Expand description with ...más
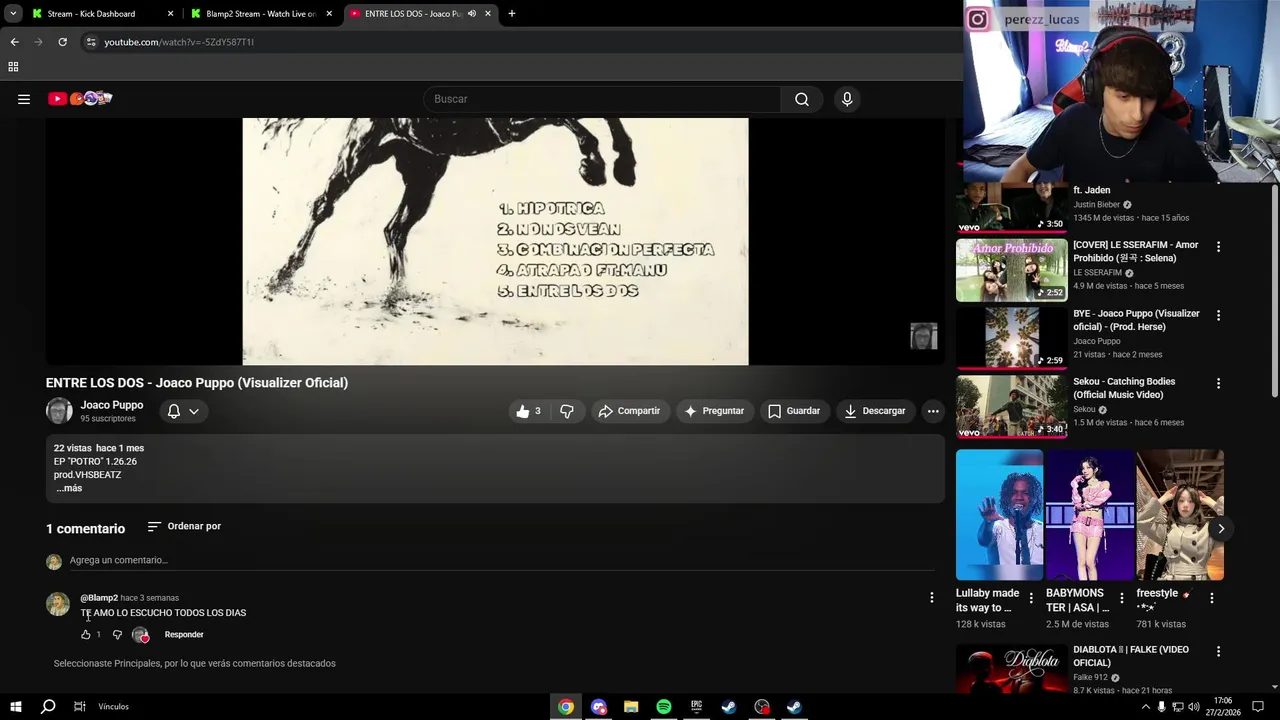1280x720 pixels. [x=69, y=488]
